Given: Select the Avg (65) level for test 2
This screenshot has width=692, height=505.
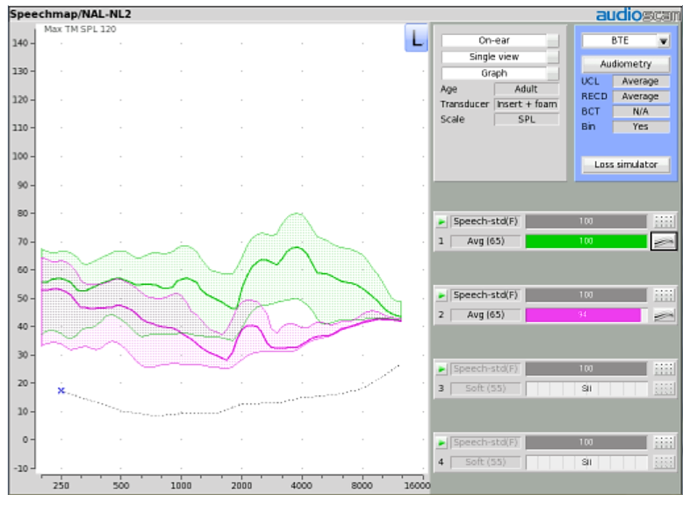Looking at the screenshot, I should [x=485, y=315].
